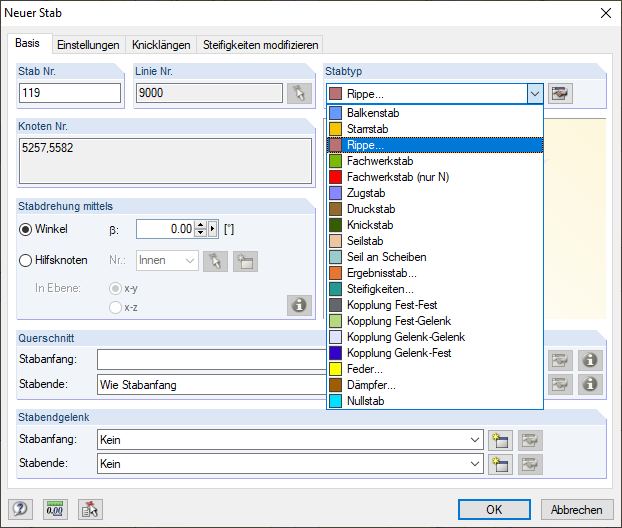This screenshot has height=528, width=622.
Task: Confirm dialog with OK button
Action: [x=494, y=509]
